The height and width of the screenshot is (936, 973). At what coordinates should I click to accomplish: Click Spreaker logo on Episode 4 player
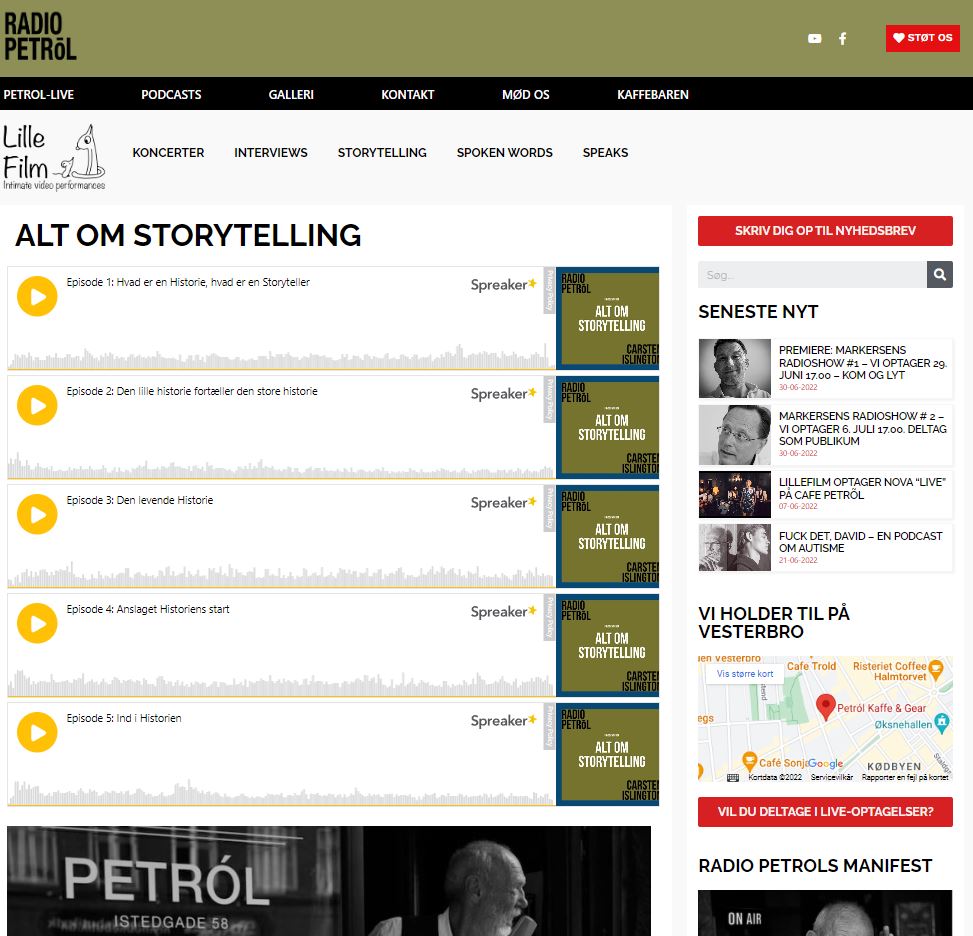pyautogui.click(x=503, y=612)
